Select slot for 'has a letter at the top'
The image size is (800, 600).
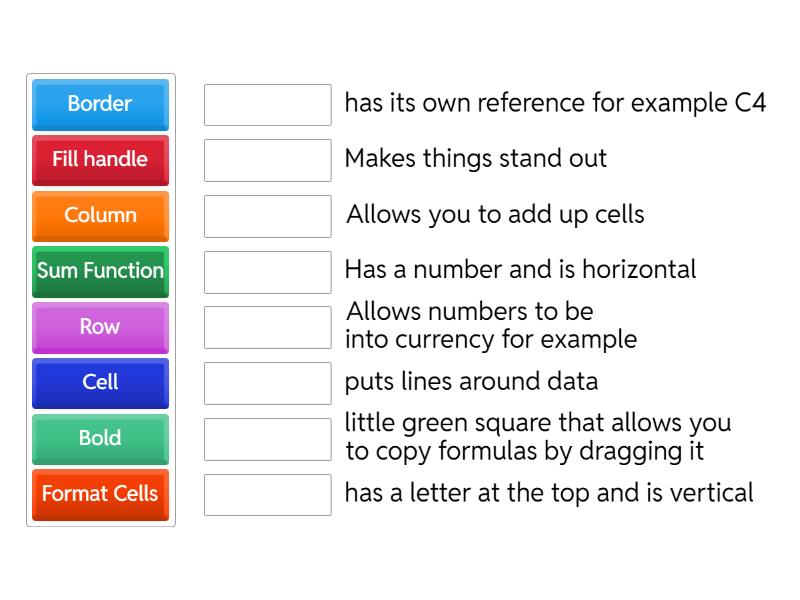267,494
